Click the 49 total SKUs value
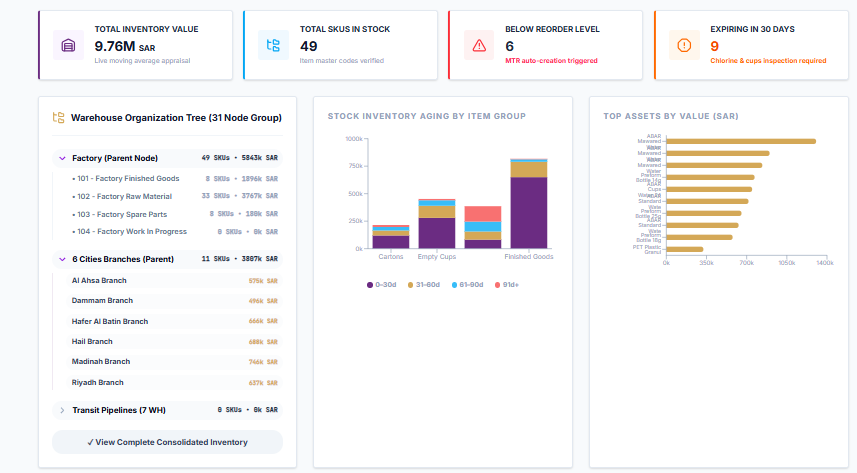 point(308,46)
